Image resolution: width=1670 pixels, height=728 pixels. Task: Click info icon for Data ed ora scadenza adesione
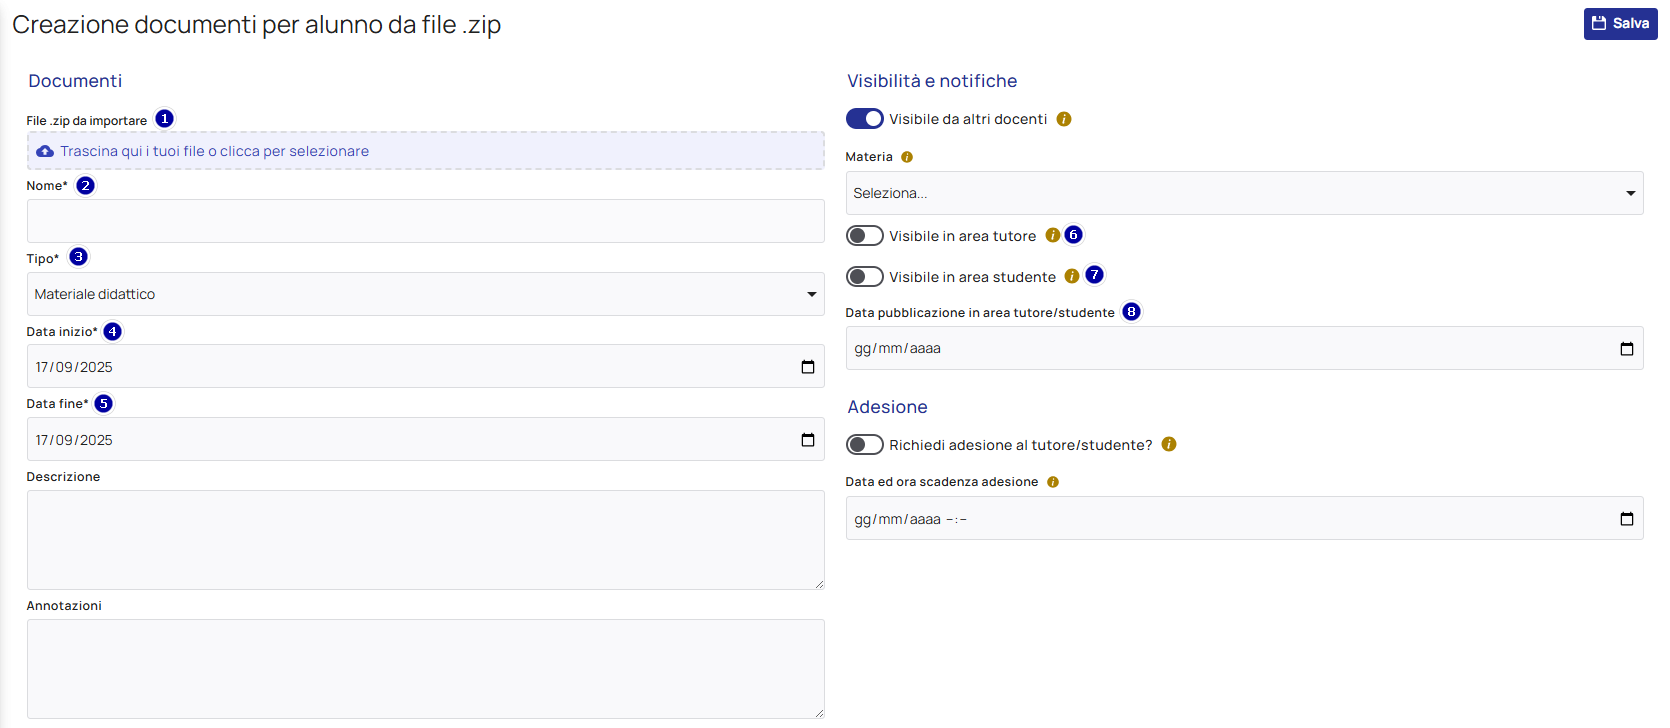point(1053,482)
